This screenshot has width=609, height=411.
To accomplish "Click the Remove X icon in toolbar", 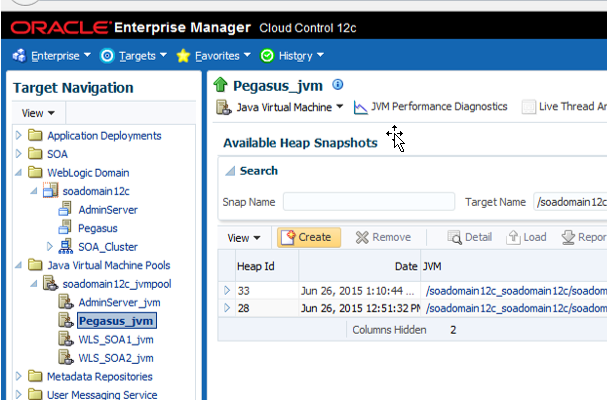I will pos(362,237).
